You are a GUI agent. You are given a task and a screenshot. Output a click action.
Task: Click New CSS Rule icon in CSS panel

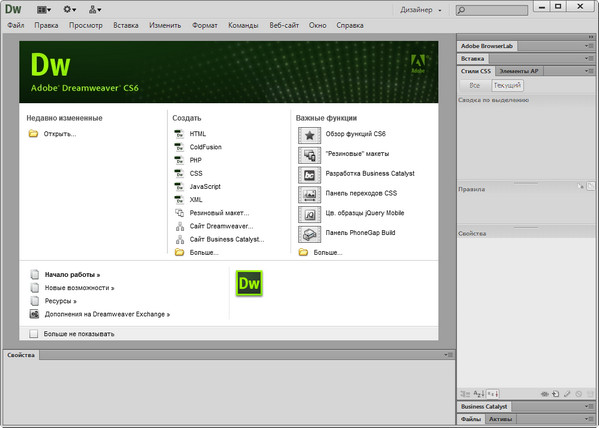tap(556, 394)
